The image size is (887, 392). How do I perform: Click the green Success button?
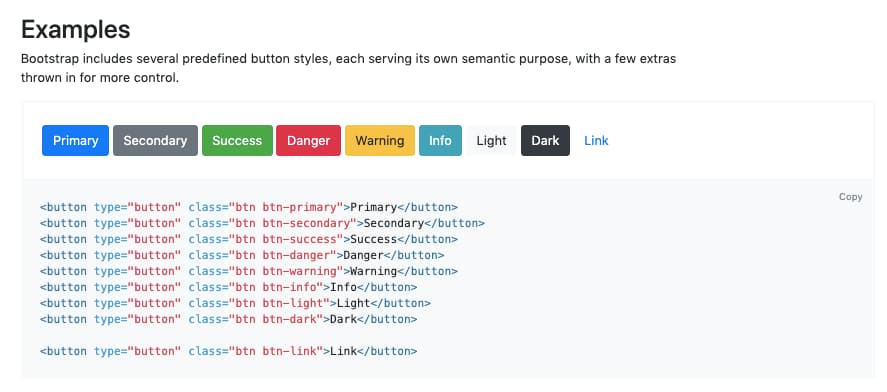click(237, 140)
